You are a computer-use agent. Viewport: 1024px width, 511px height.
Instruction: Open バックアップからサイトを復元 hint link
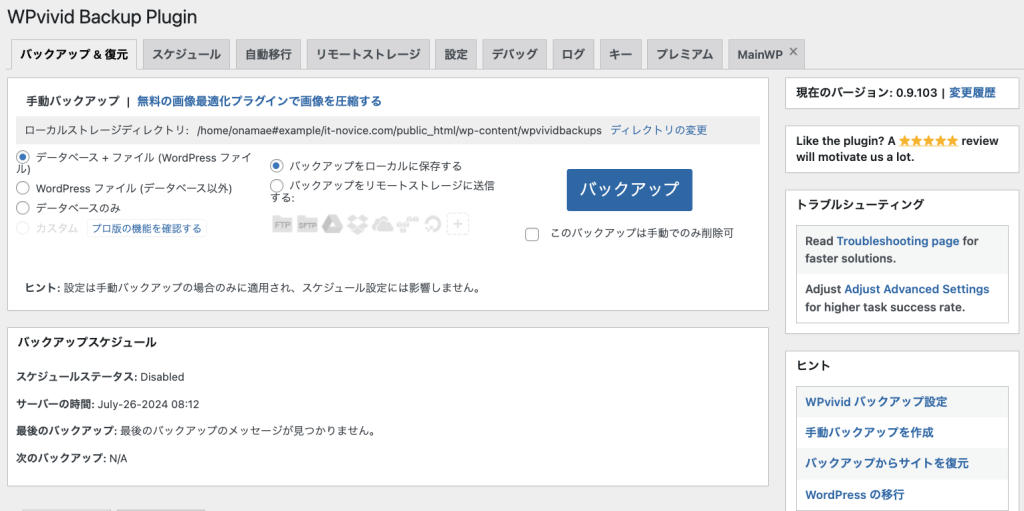tap(887, 463)
